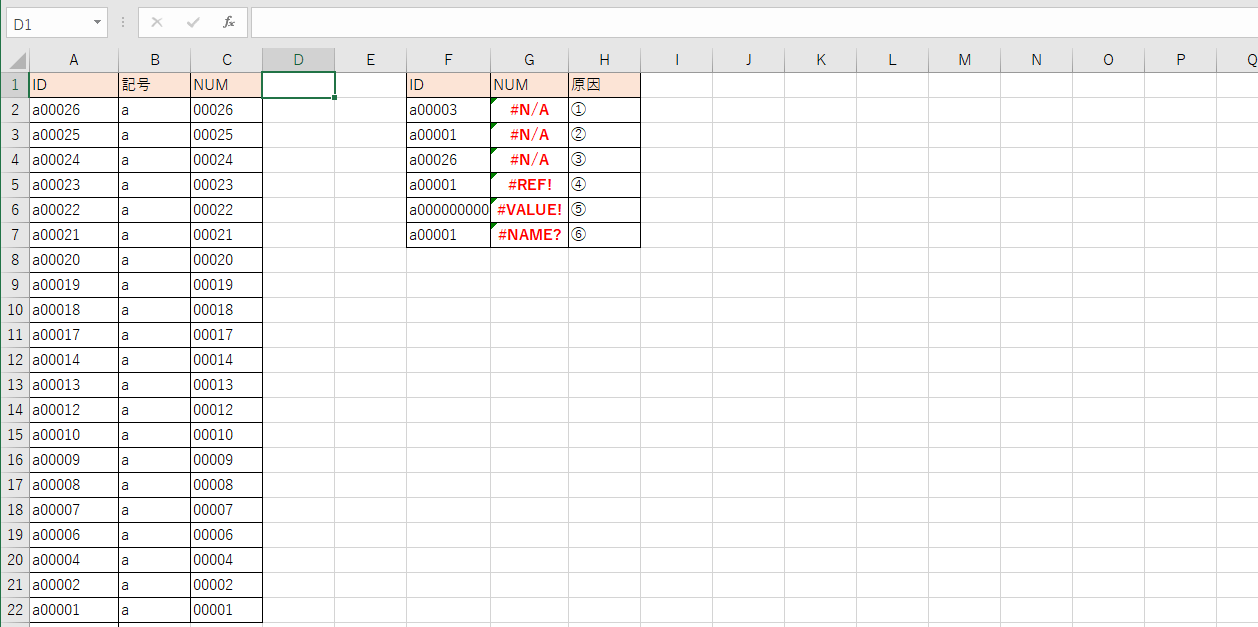Select the NUM header cell in column C
This screenshot has height=627, width=1258.
pos(226,84)
